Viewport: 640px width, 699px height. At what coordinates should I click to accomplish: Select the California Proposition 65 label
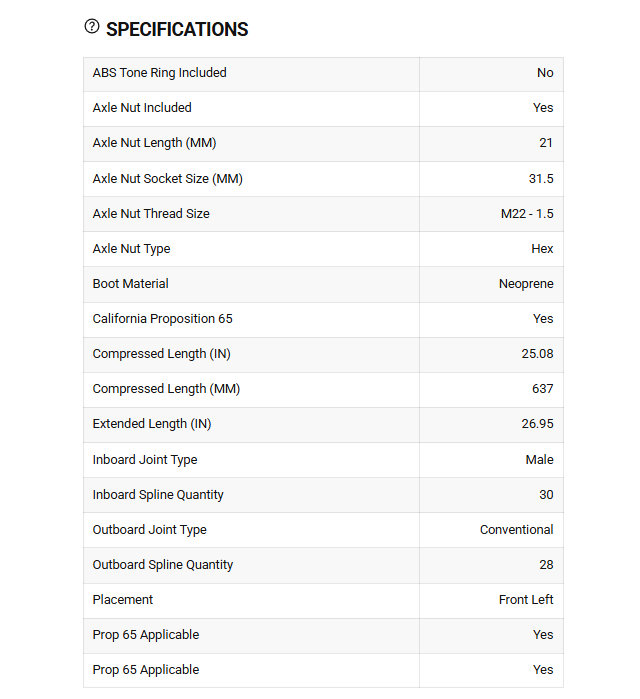coord(163,319)
